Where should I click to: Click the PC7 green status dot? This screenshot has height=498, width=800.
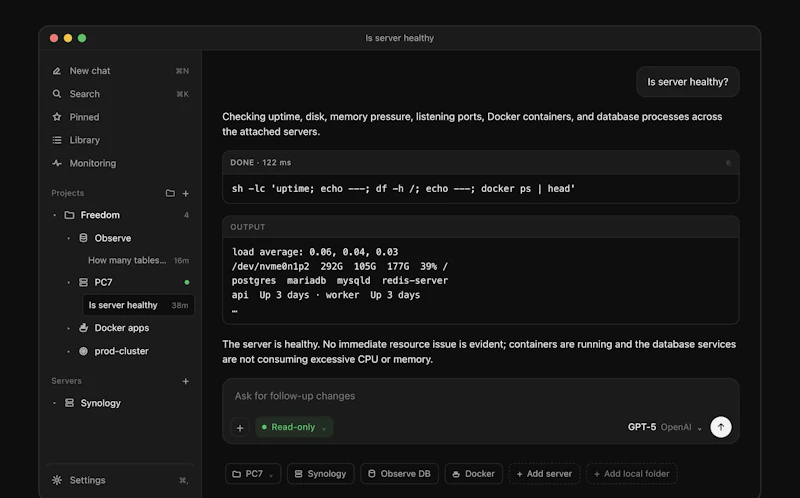click(x=187, y=282)
